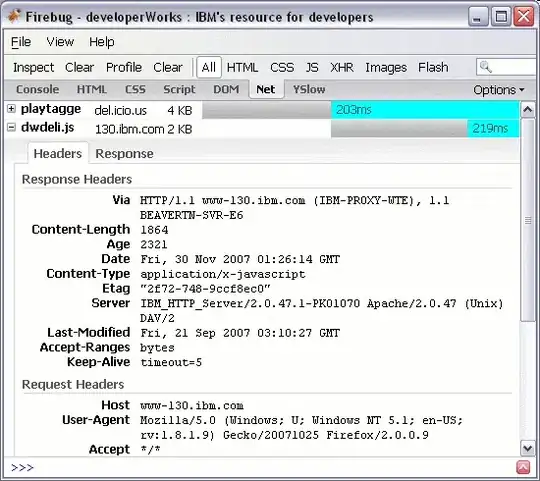Click the 130.ibm.com domain text
The width and height of the screenshot is (540, 481).
(129, 129)
